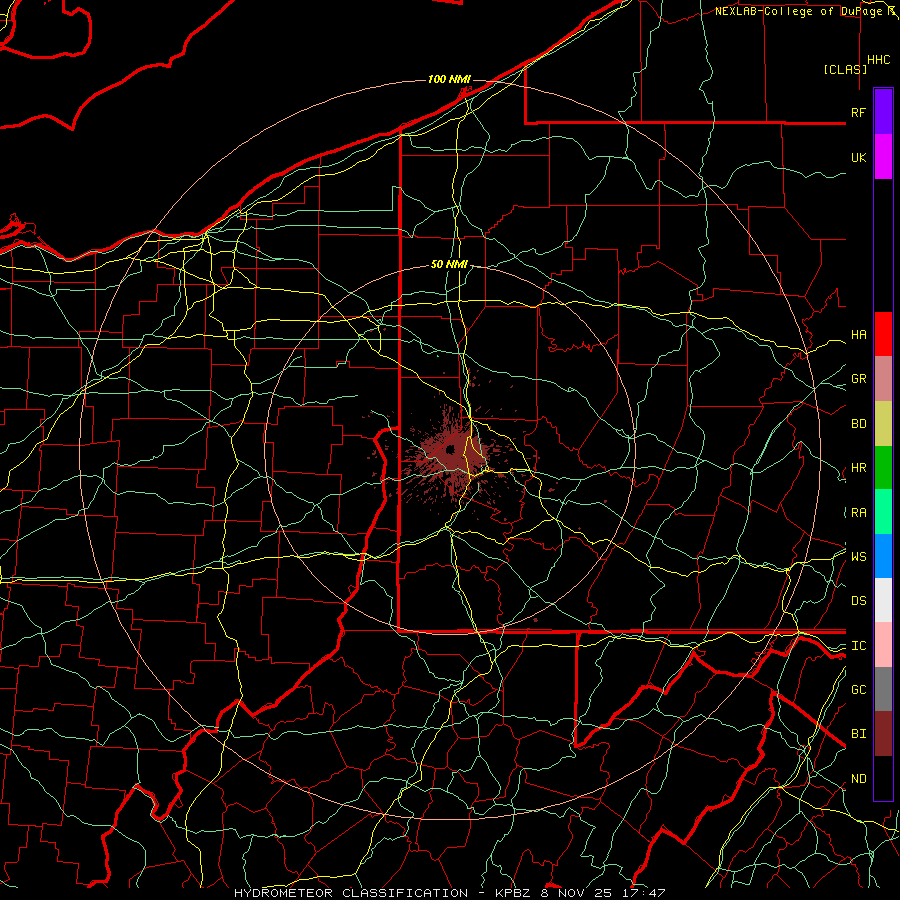Click the 'KPBZ' station identifier
Viewport: 900px width, 900px height.
click(513, 893)
